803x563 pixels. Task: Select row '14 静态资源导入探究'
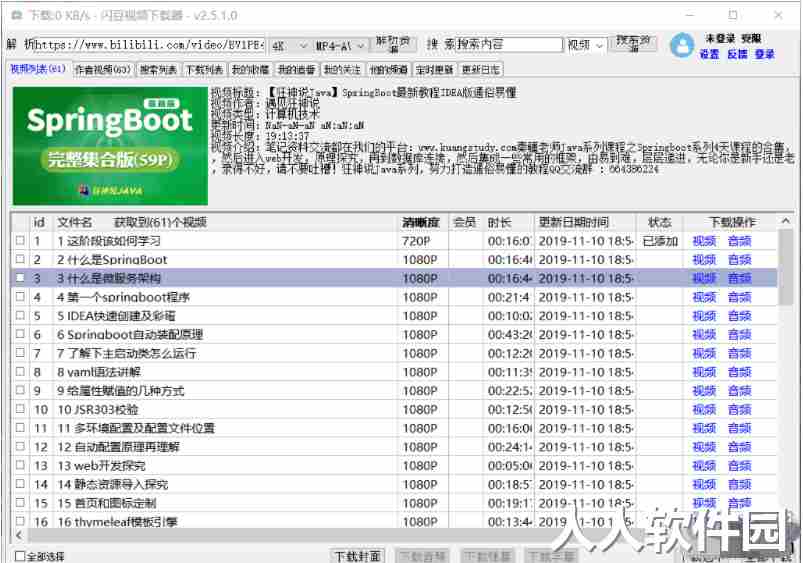[393, 484]
